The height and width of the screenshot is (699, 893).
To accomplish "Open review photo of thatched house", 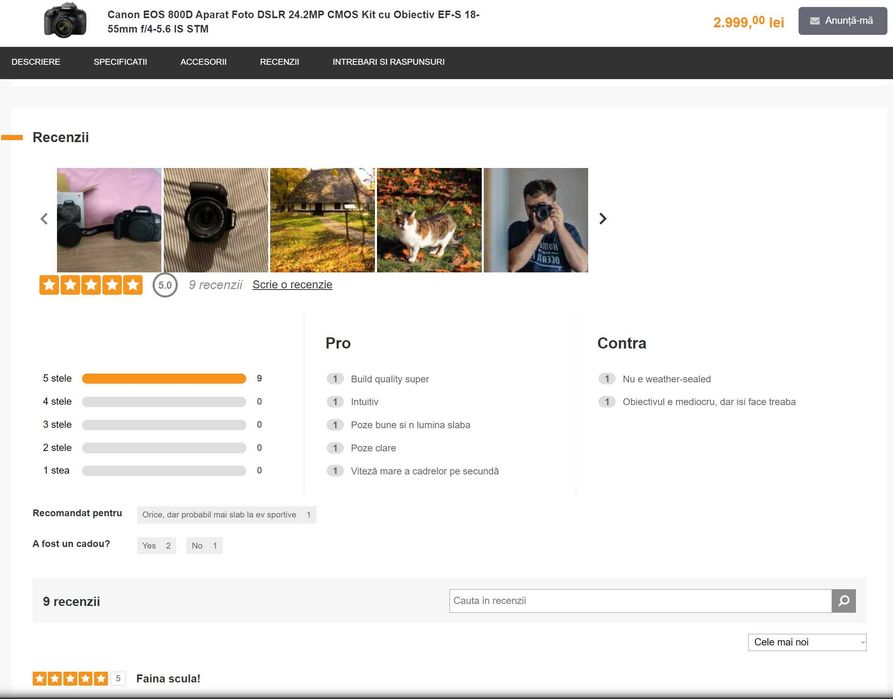I will click(322, 220).
